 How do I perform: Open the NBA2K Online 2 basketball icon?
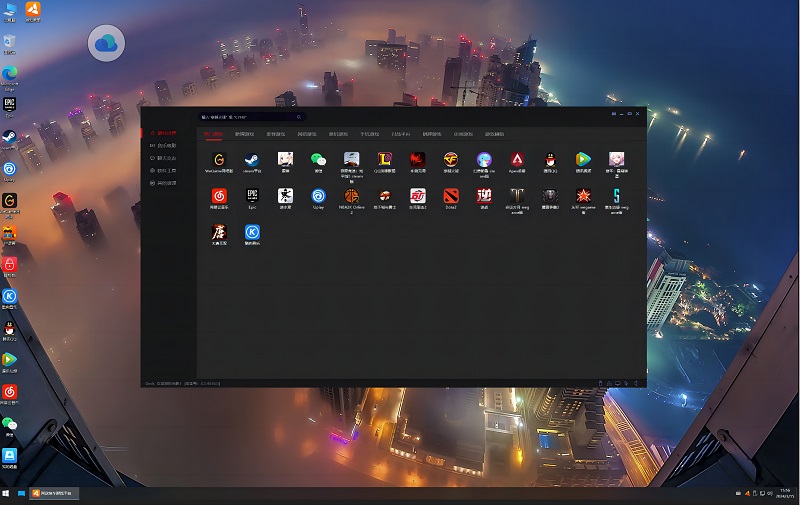click(x=351, y=195)
